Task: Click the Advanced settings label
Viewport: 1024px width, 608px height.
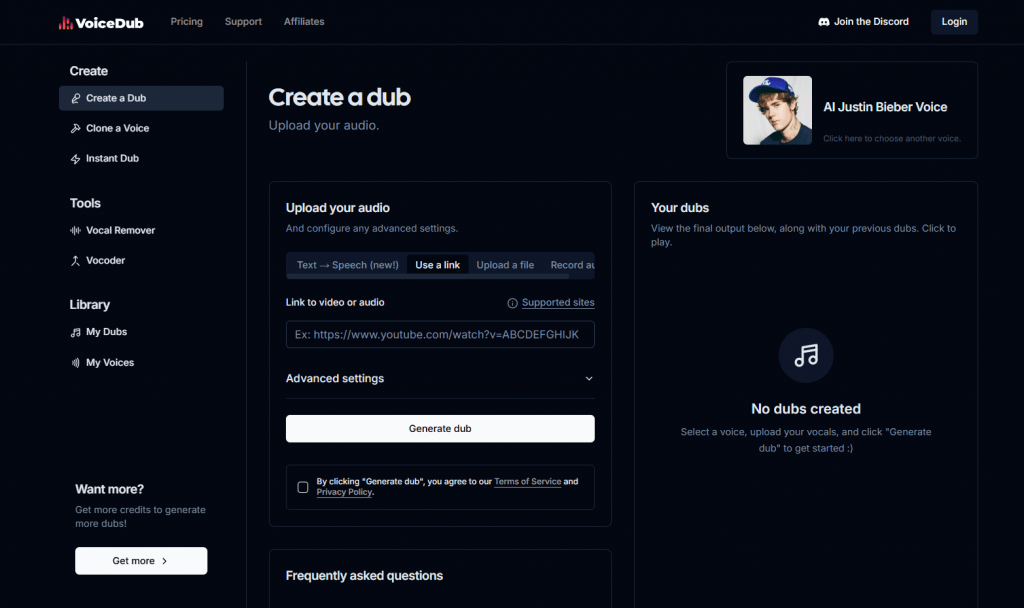Action: click(335, 379)
